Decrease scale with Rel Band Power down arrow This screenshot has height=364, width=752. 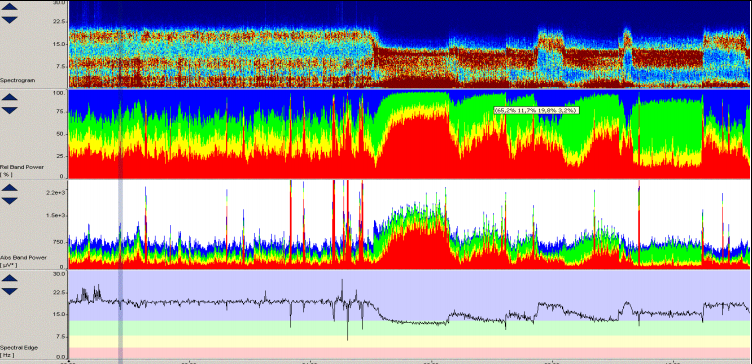coord(10,110)
